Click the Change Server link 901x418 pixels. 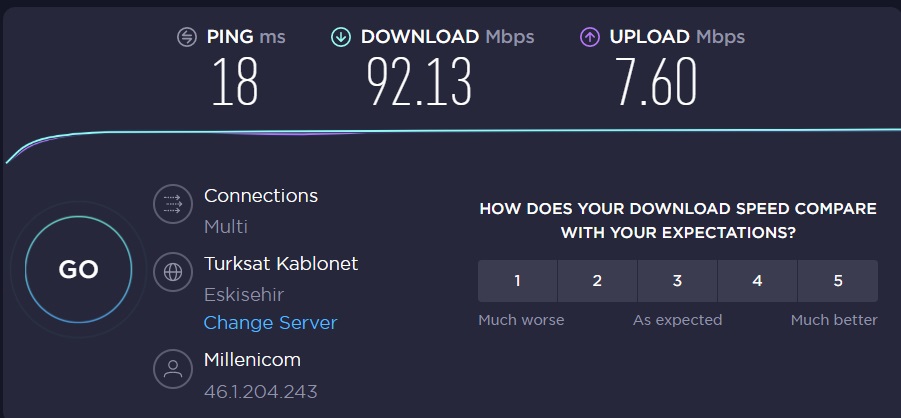(x=270, y=323)
